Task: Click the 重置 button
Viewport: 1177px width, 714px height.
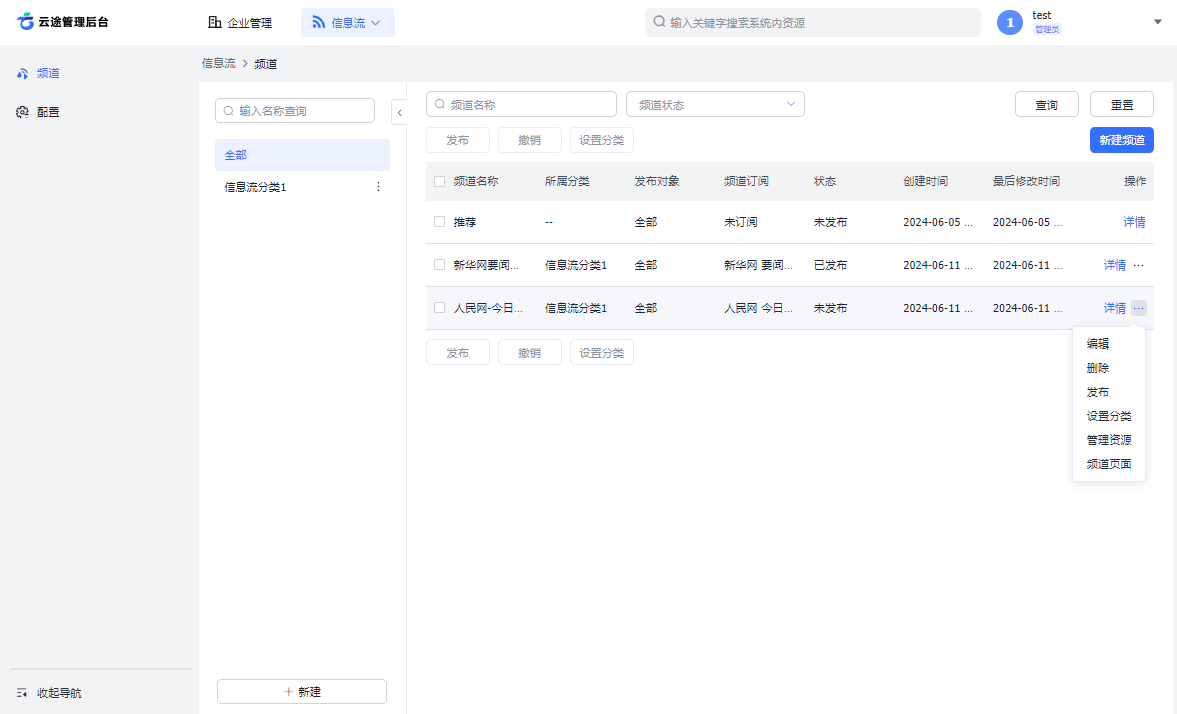Action: [x=1121, y=104]
